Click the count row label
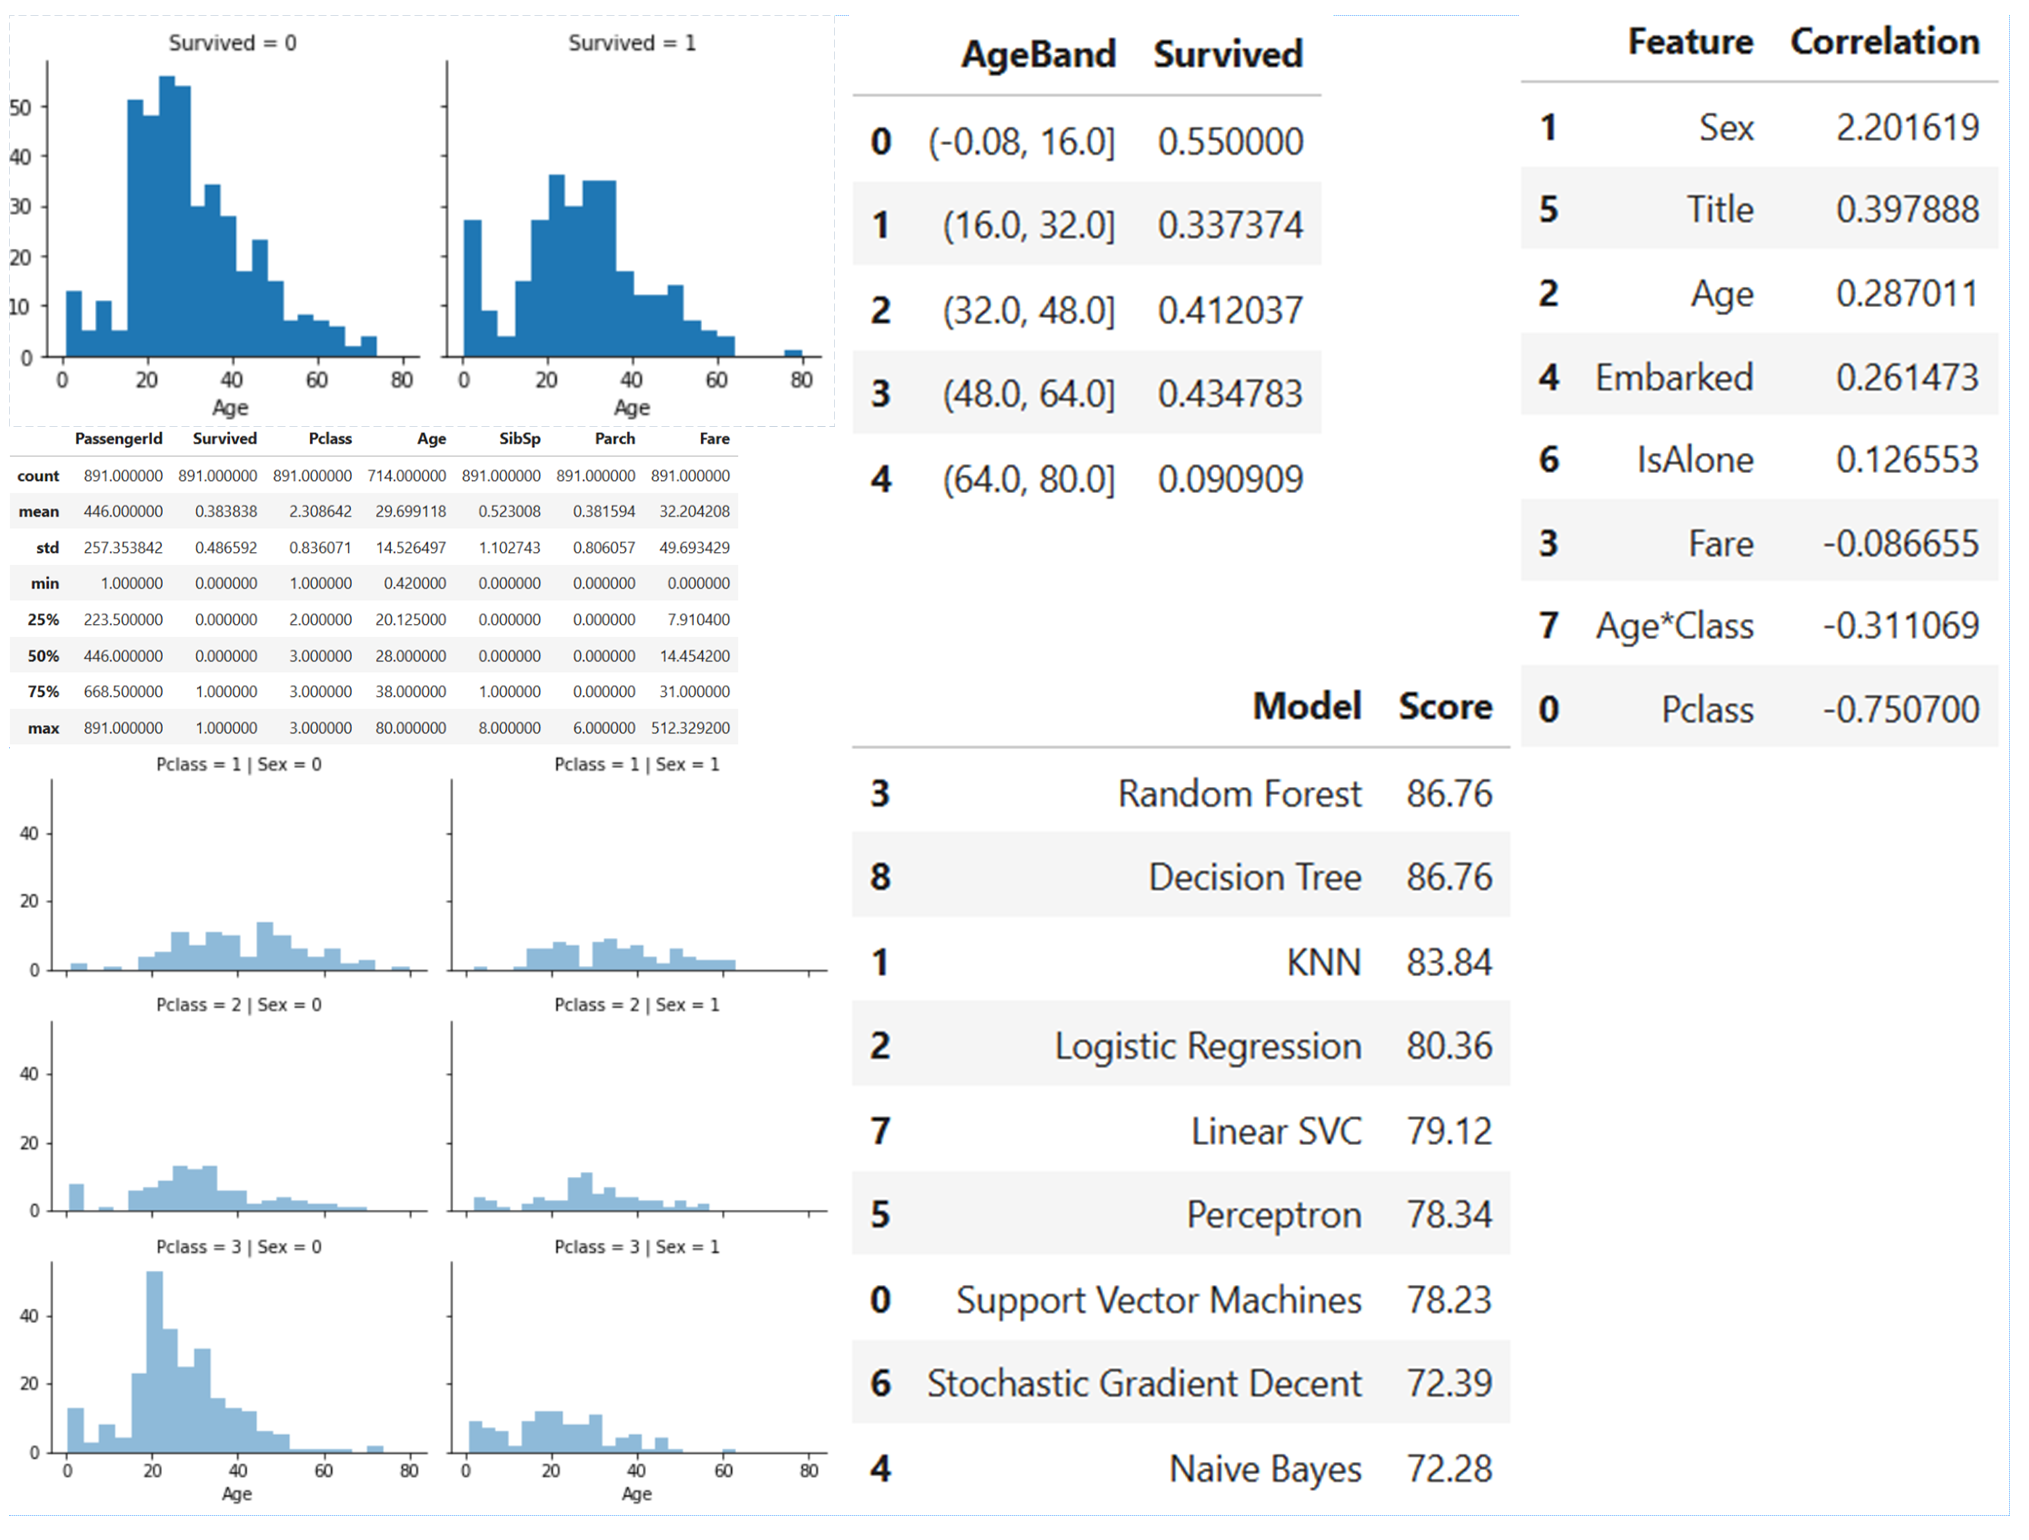Viewport: 2029px width, 1540px height. [38, 476]
